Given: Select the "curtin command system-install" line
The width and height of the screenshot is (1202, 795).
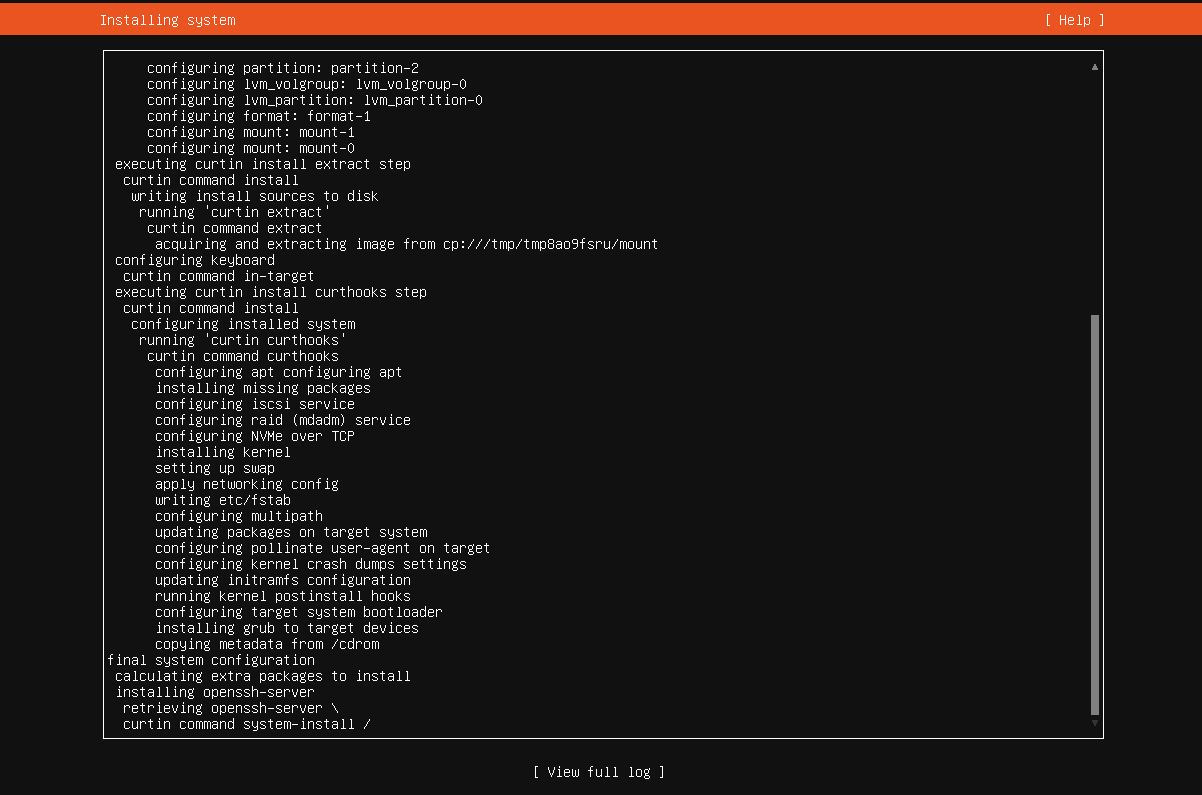Looking at the screenshot, I should point(246,724).
